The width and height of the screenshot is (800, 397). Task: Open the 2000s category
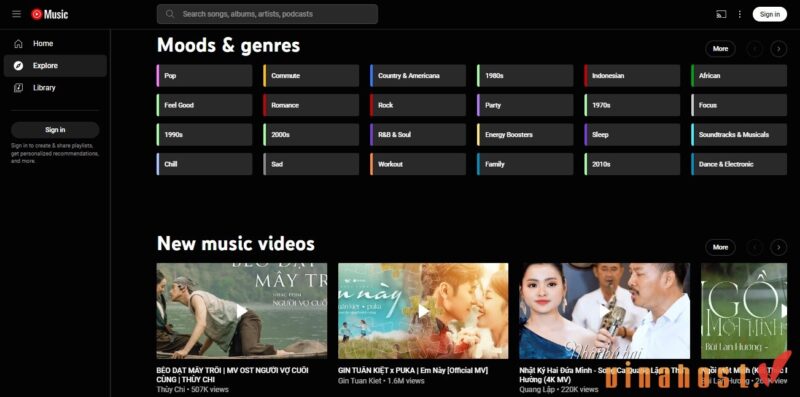coord(311,135)
